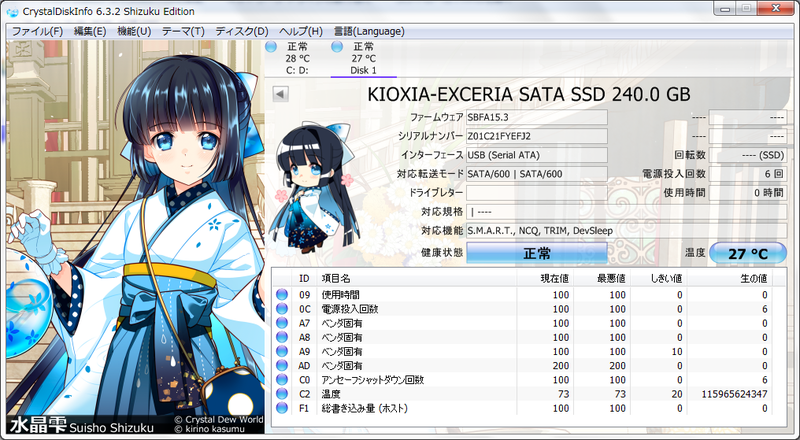Click the しきい値 column header
The image size is (800, 440).
[x=659, y=278]
